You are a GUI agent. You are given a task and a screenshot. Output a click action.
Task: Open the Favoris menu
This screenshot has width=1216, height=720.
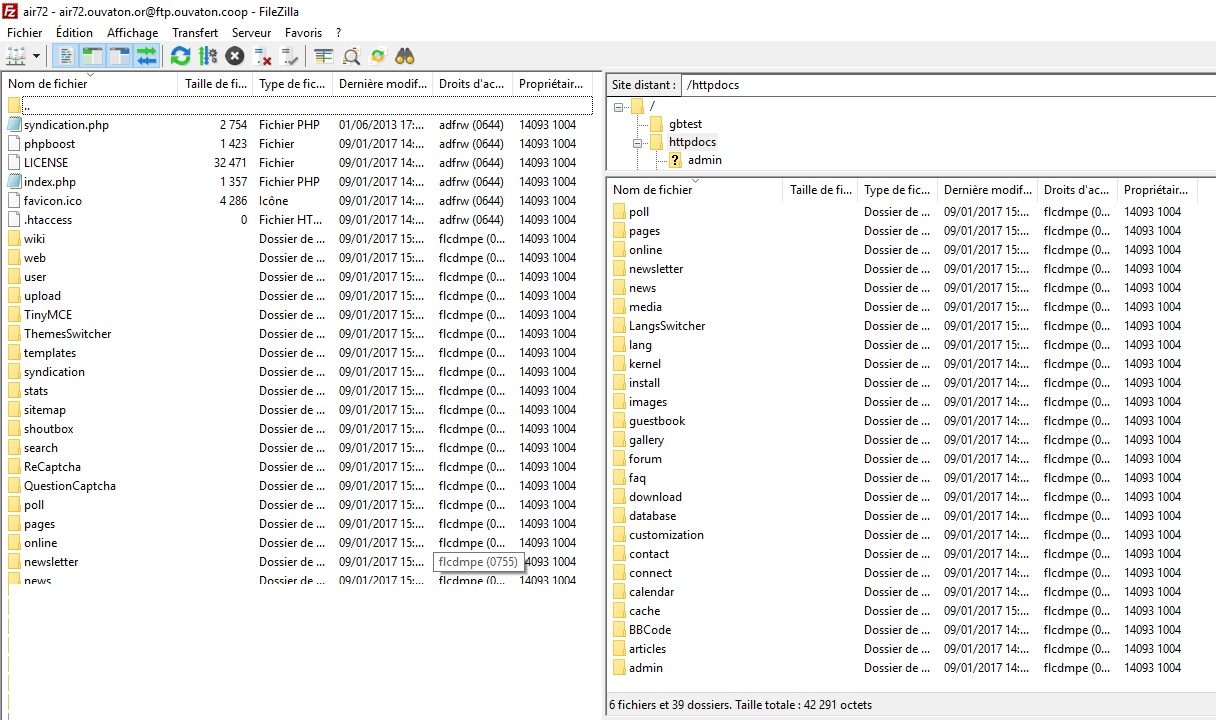[x=303, y=33]
